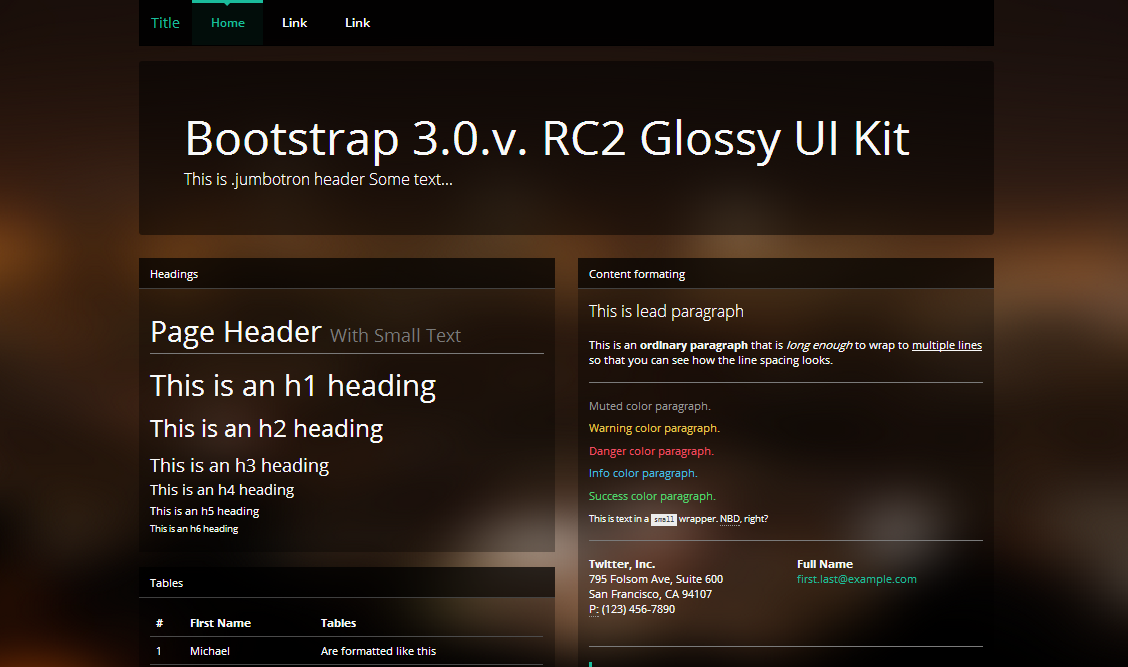Click the "Page Header" heading
Screen dimensions: 1128x667
(x=235, y=332)
